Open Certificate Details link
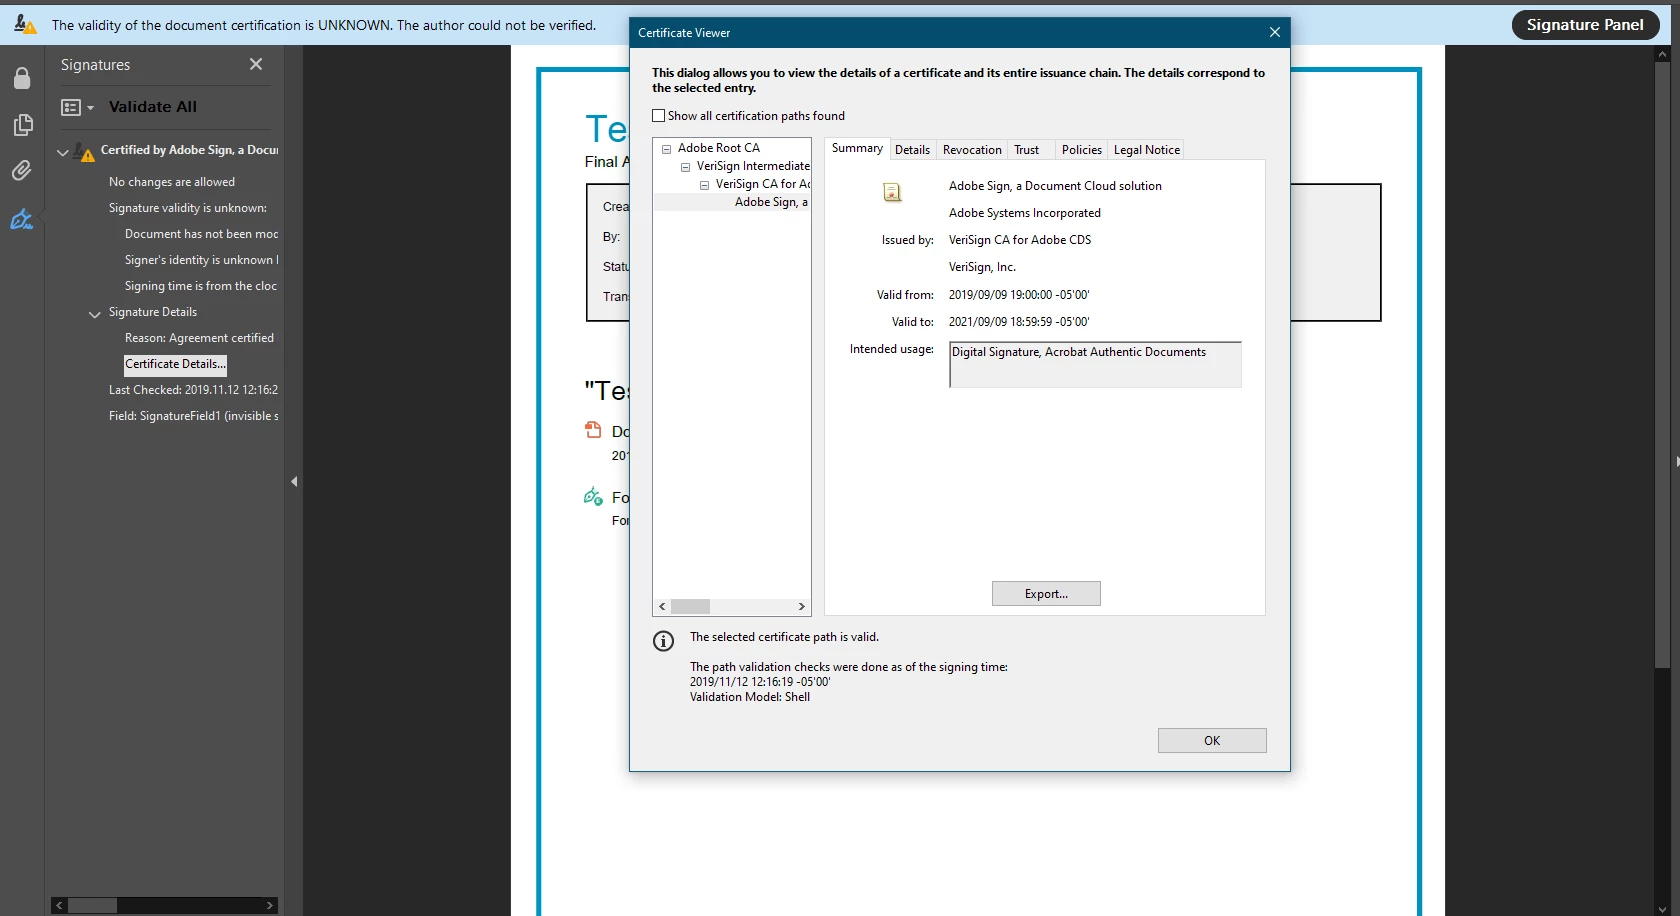Screen dimensions: 1680x916 pyautogui.click(x=175, y=365)
